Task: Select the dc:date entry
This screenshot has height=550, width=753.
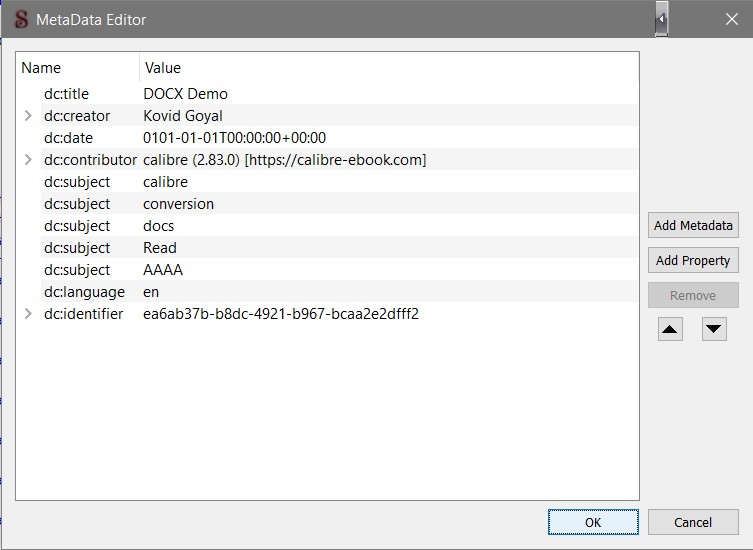Action: click(x=68, y=138)
